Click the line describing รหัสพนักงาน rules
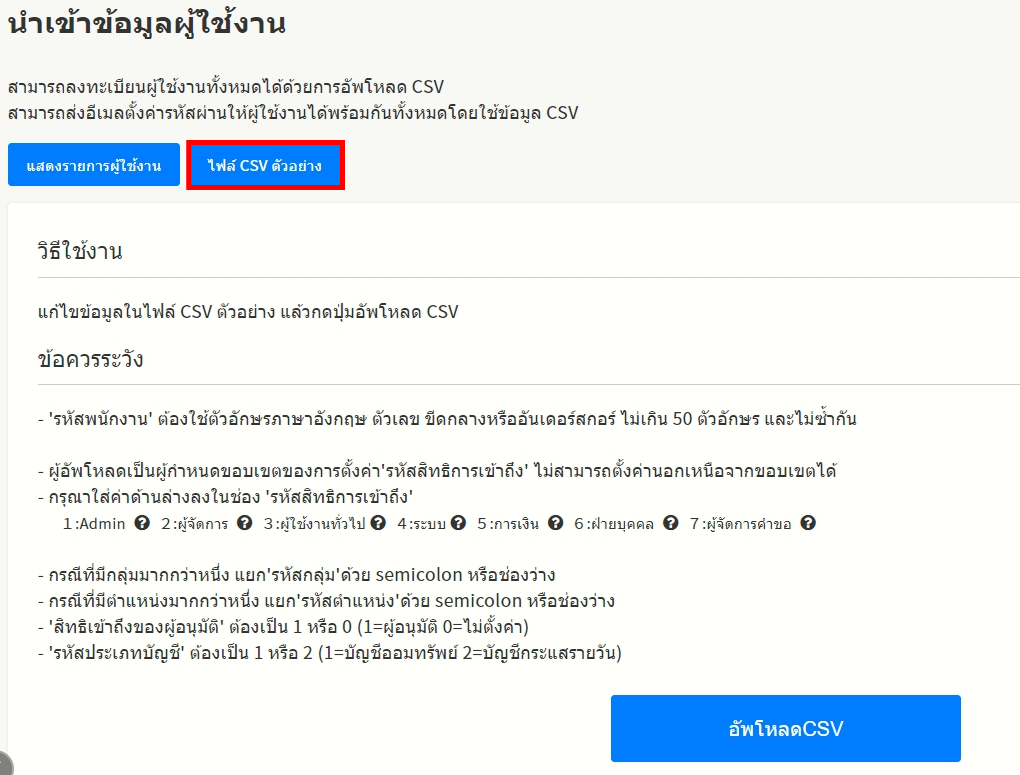Viewport: 1020px width, 775px height. tap(446, 419)
